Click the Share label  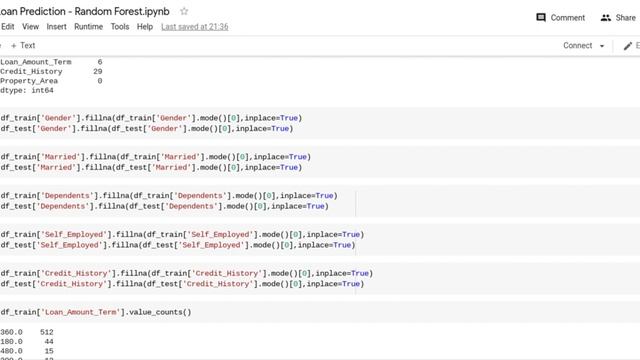(626, 18)
